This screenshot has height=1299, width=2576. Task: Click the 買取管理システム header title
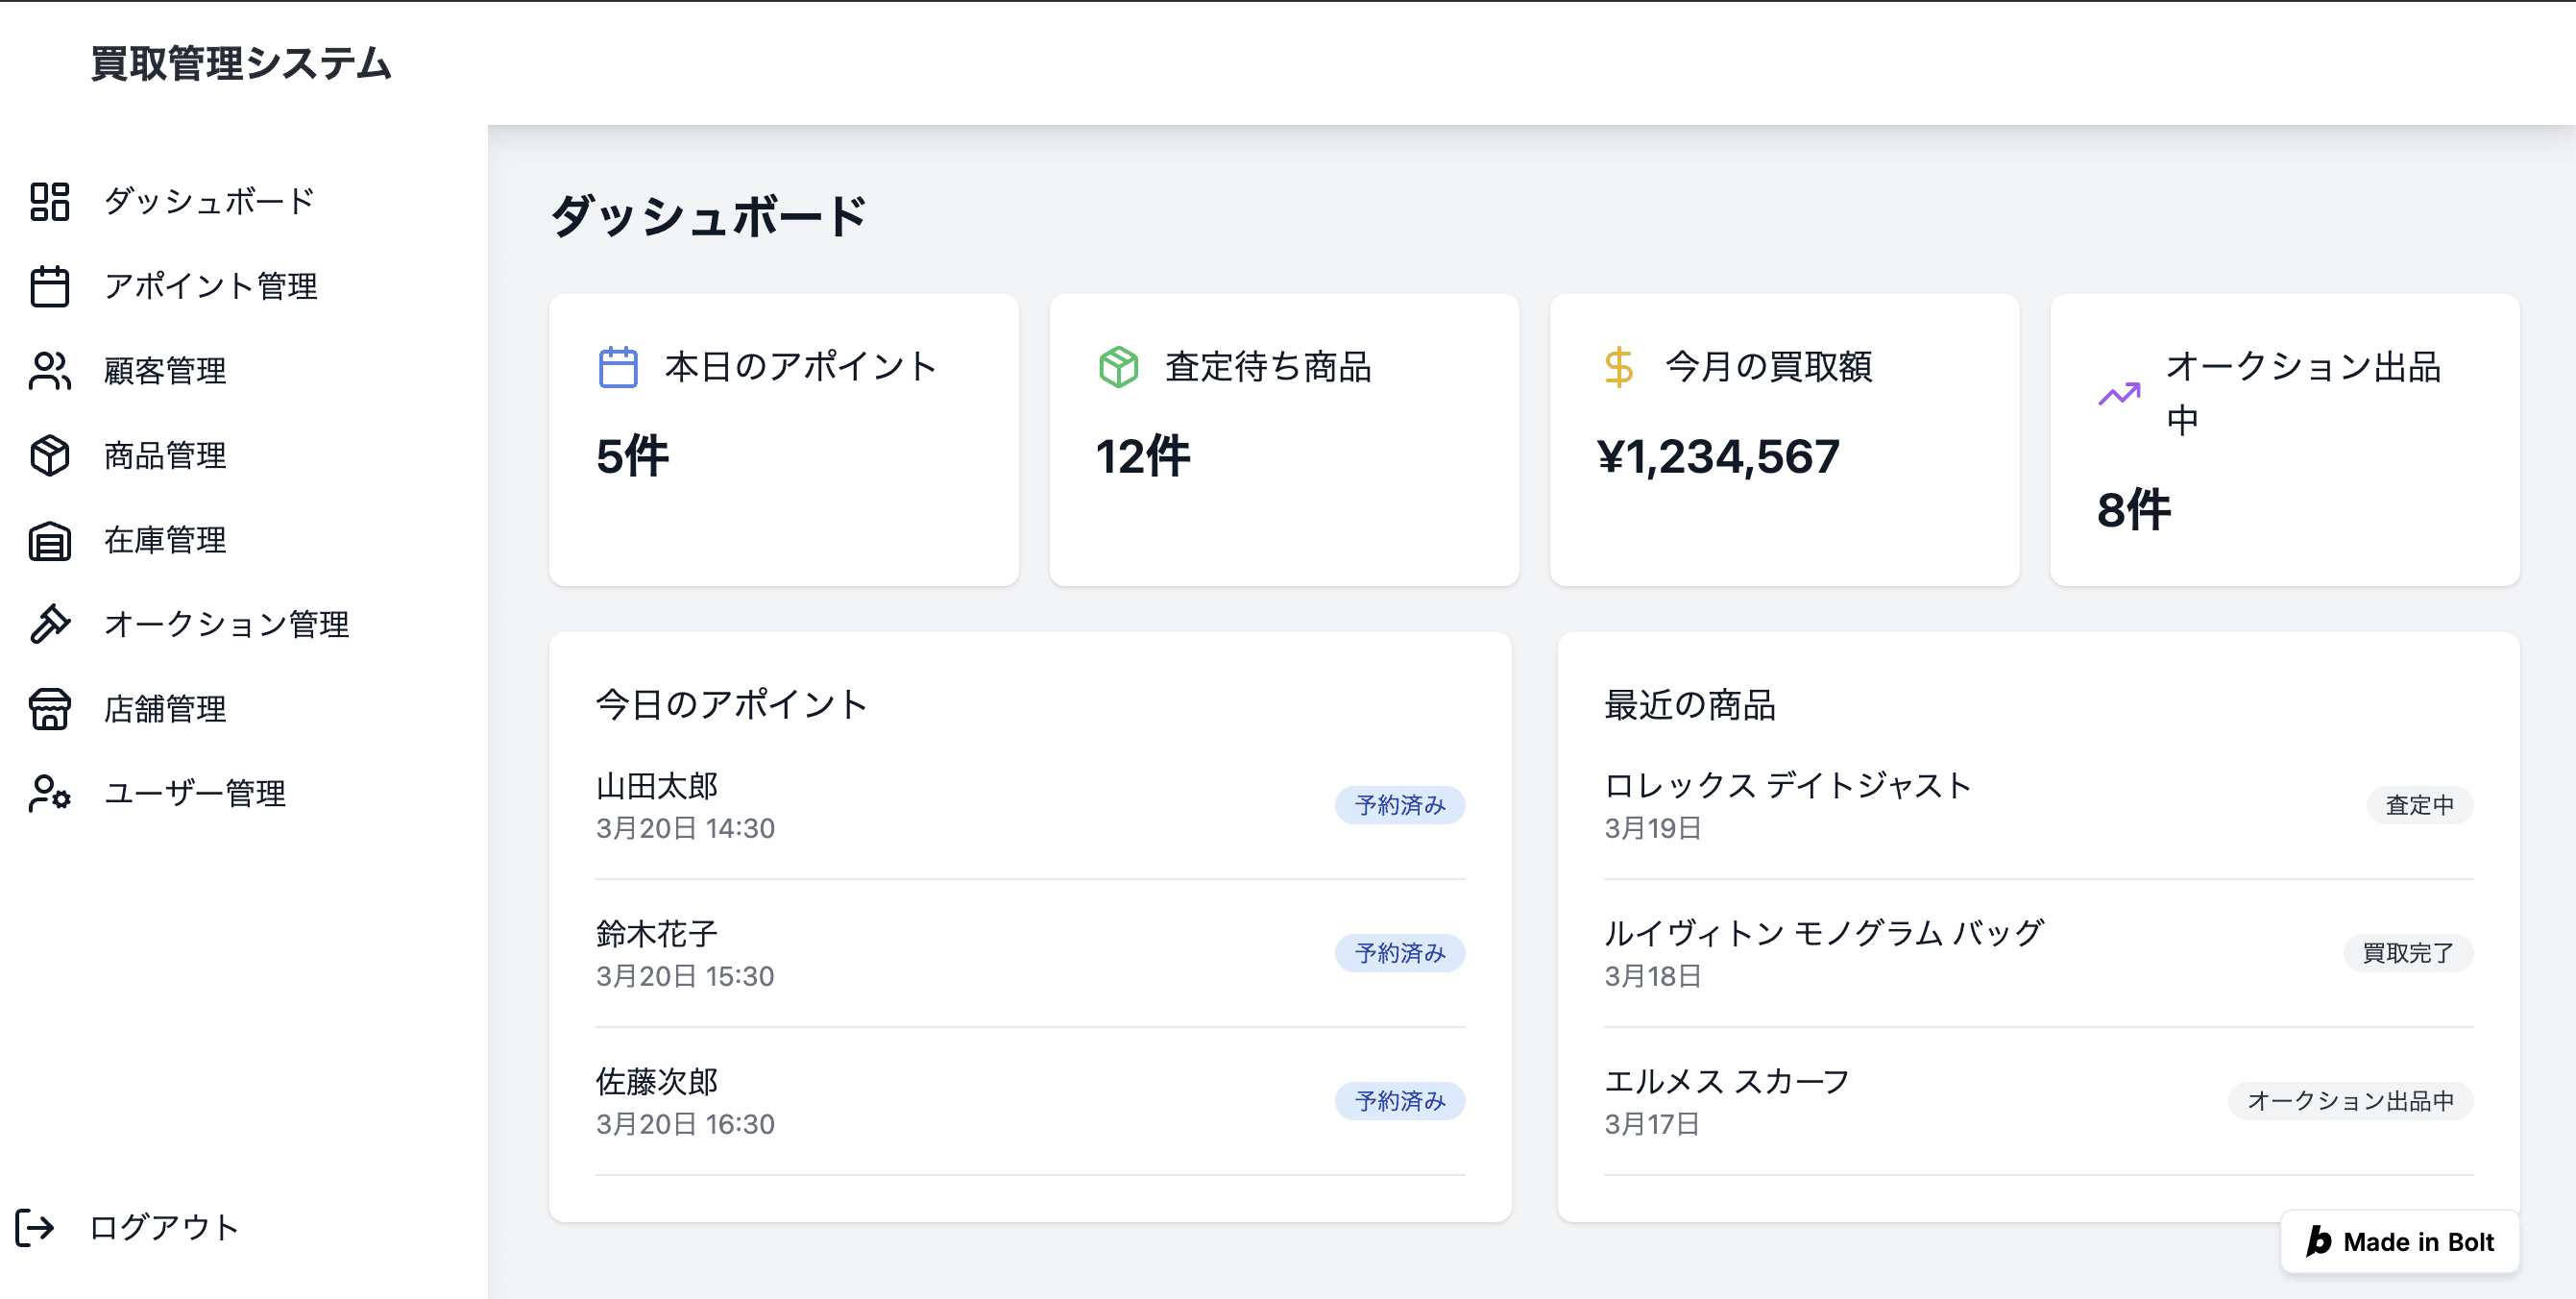pyautogui.click(x=241, y=64)
